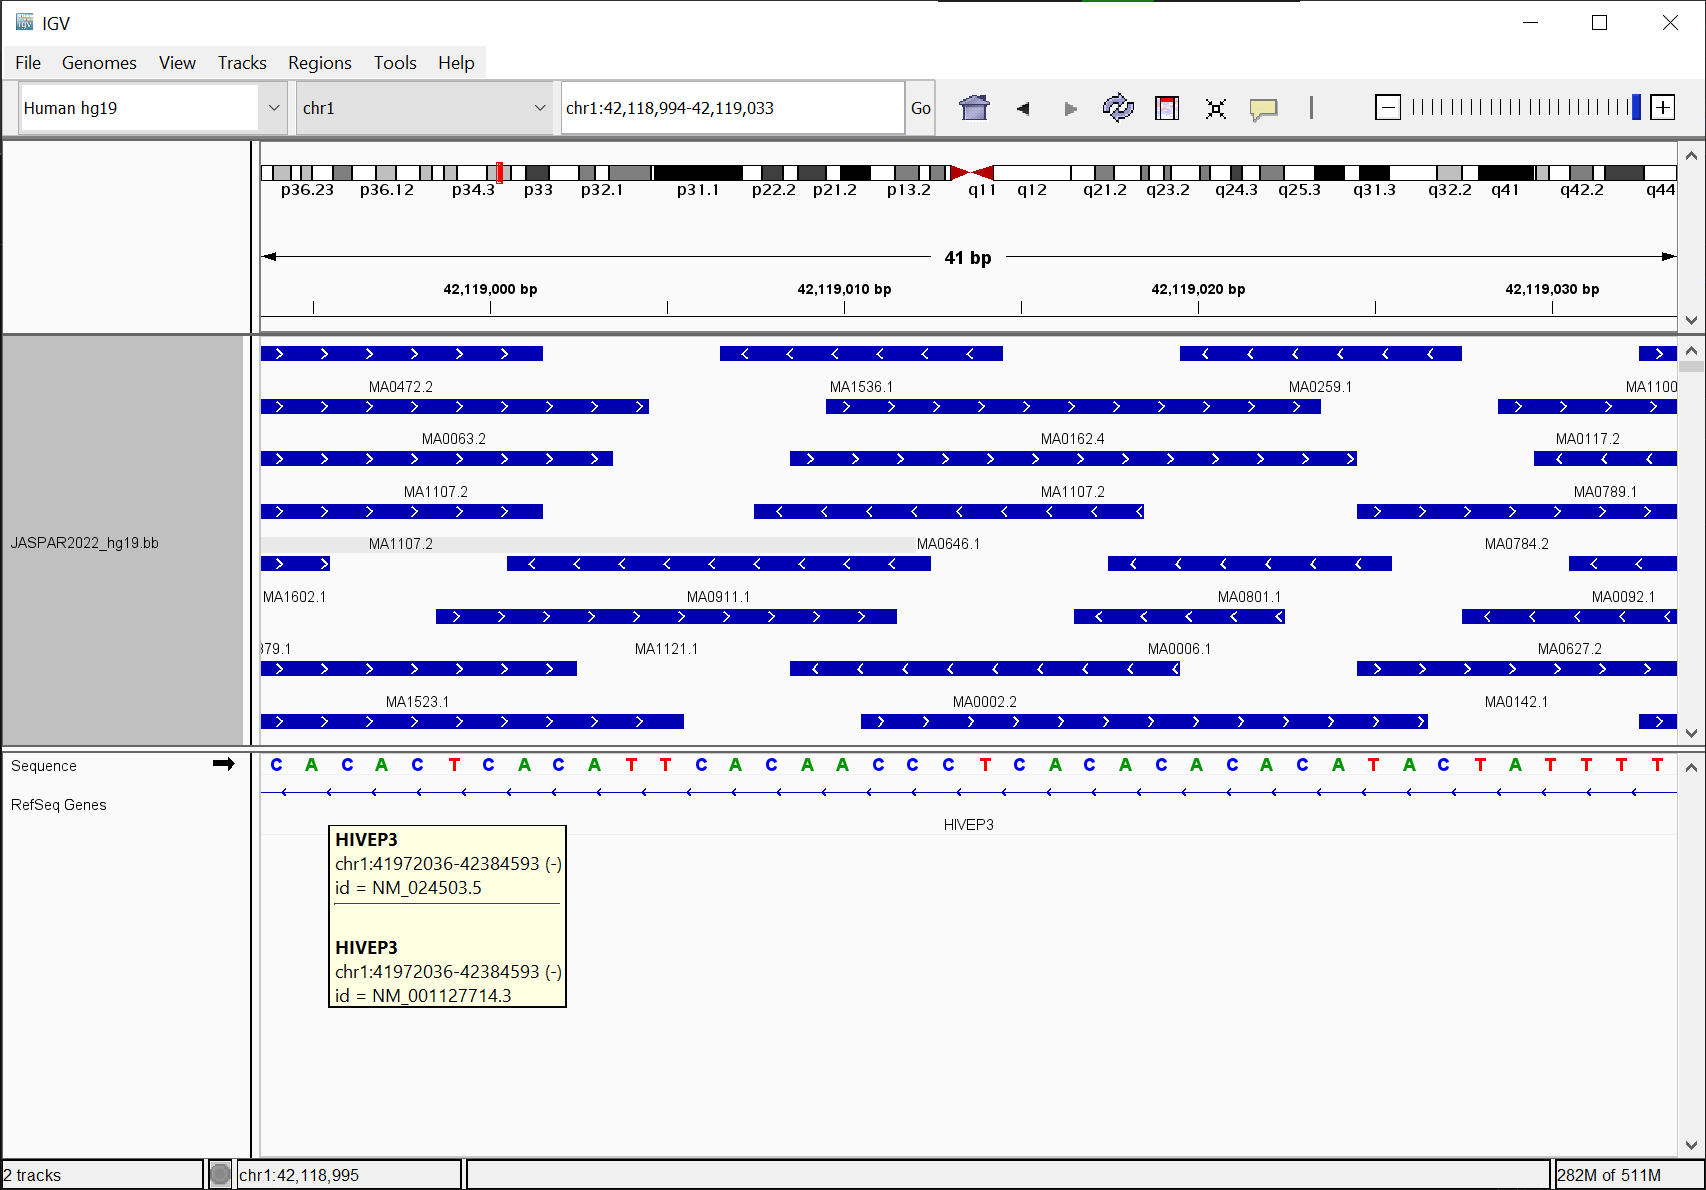Open the Human hg19 genome dropdown
This screenshot has width=1706, height=1190.
coord(274,108)
